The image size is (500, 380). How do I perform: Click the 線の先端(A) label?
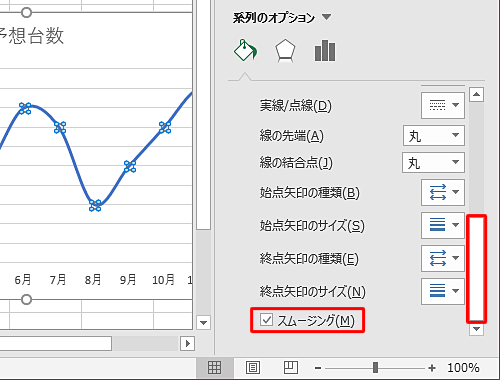point(292,136)
